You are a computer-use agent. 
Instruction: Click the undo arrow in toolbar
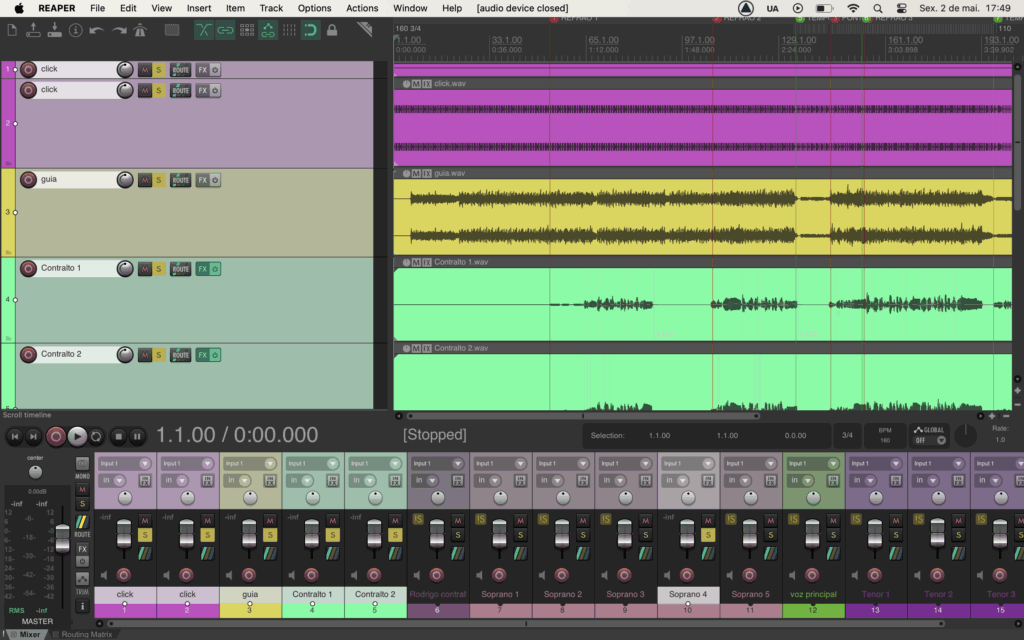pos(97,31)
